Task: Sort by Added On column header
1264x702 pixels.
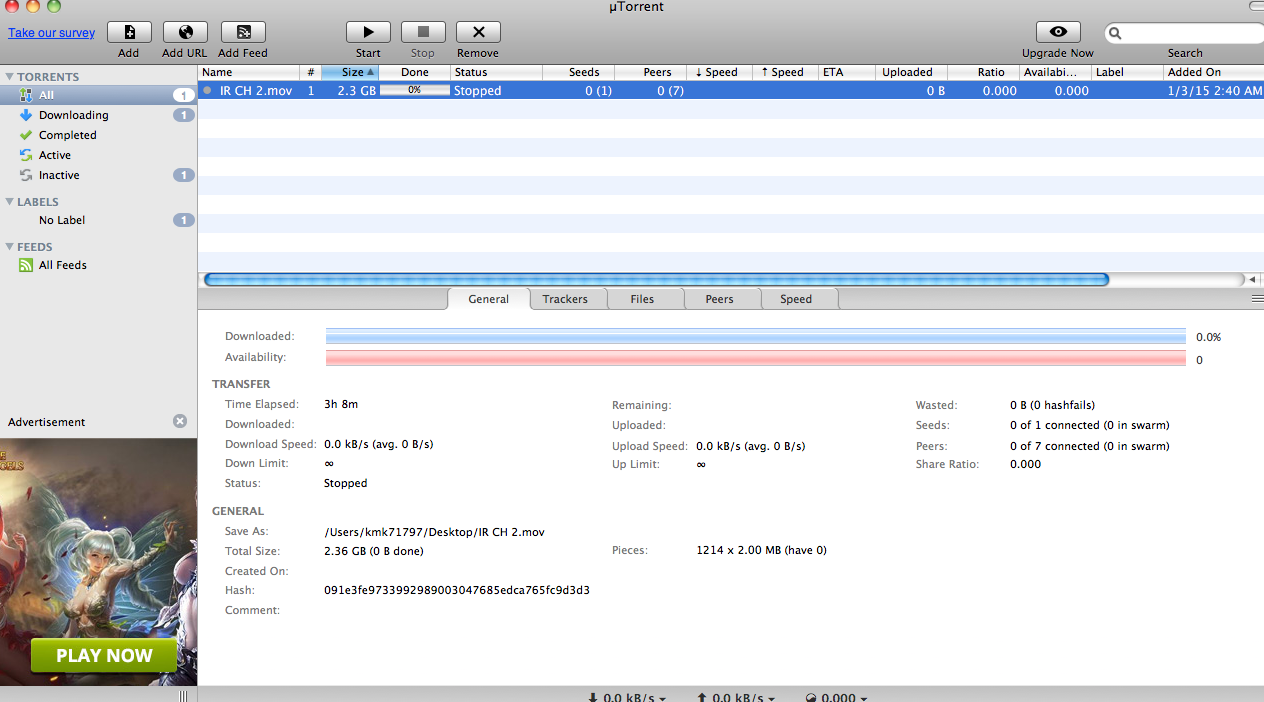Action: 1214,72
